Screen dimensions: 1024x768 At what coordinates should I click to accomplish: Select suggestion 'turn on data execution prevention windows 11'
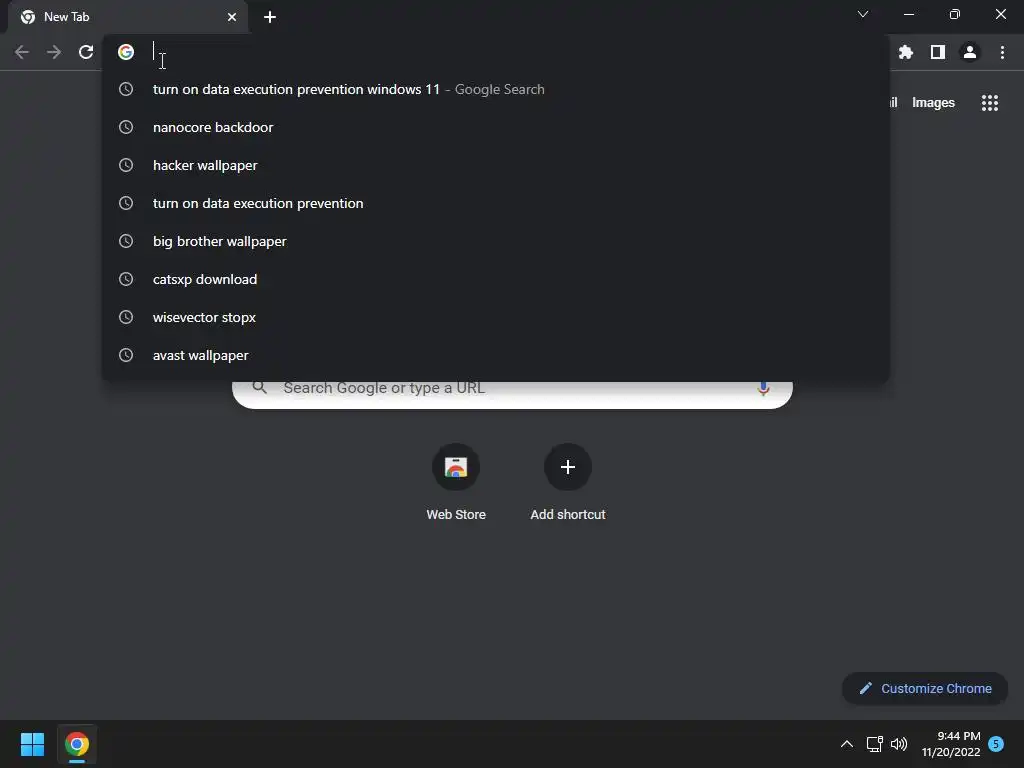[x=496, y=89]
